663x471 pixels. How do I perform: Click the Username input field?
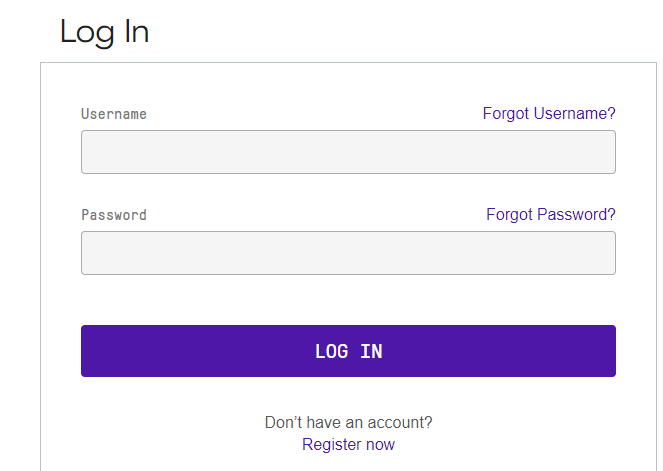(x=348, y=152)
